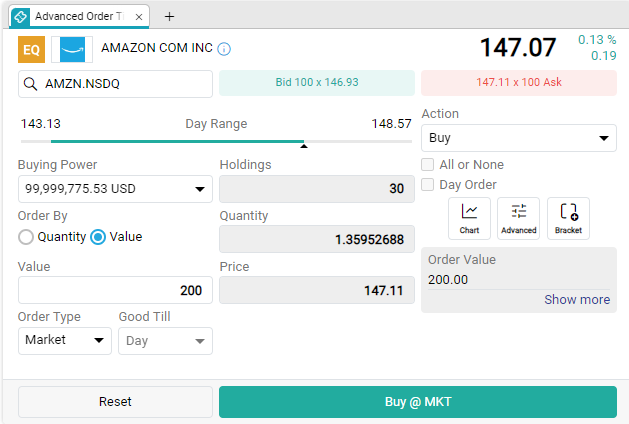Viewport: 629px width, 424px height.
Task: Submit the Buy @ MKT order
Action: pos(418,402)
